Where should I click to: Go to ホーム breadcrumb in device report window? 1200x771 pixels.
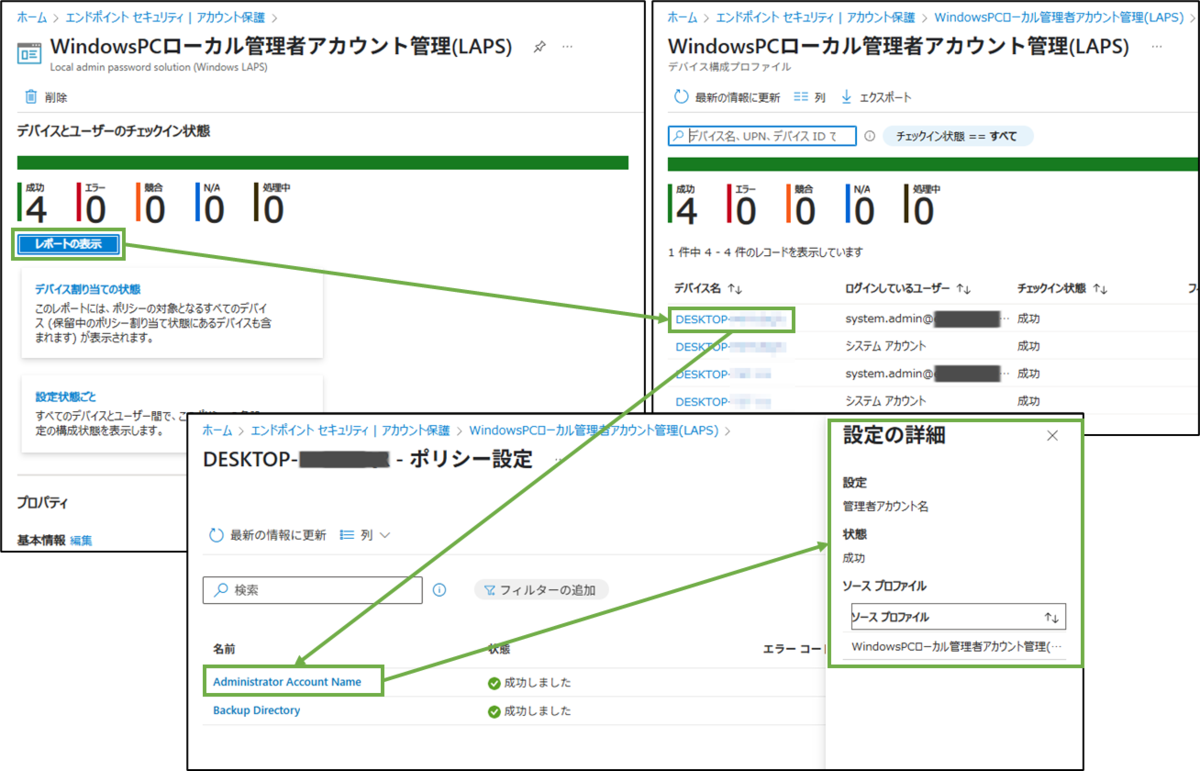pyautogui.click(x=682, y=18)
